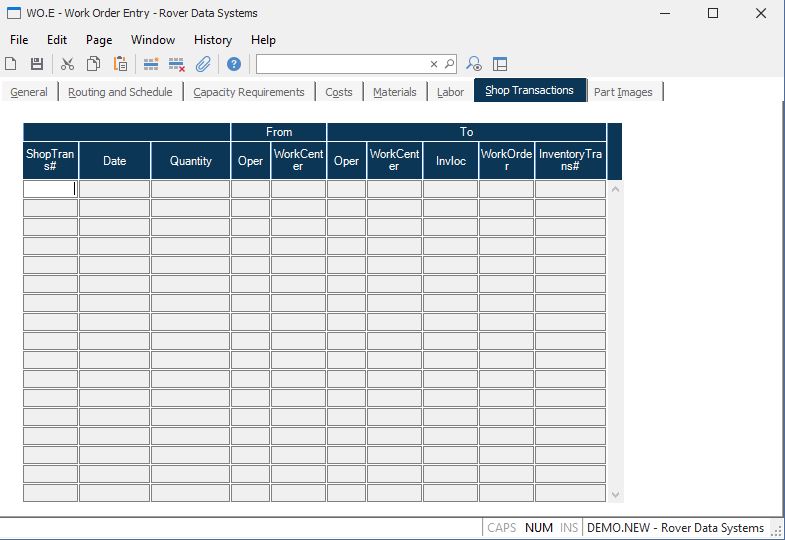The image size is (785, 540).
Task: Click the Cut scissors icon
Action: coord(68,64)
